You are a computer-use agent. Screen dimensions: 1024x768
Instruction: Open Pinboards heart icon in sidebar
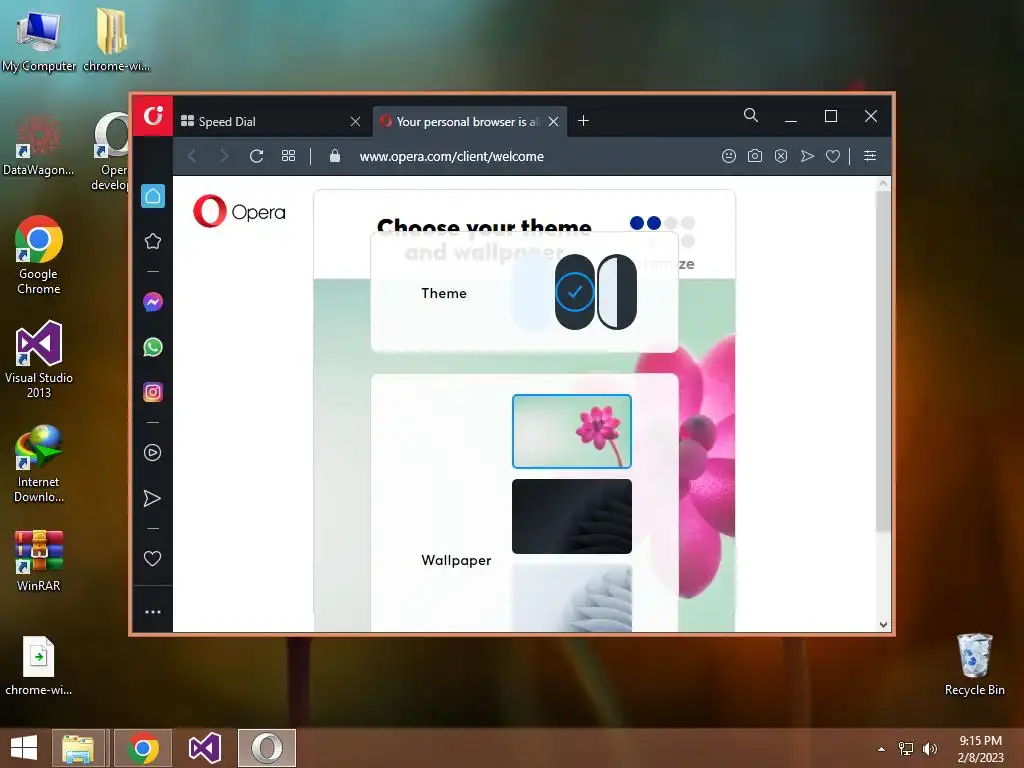[152, 558]
